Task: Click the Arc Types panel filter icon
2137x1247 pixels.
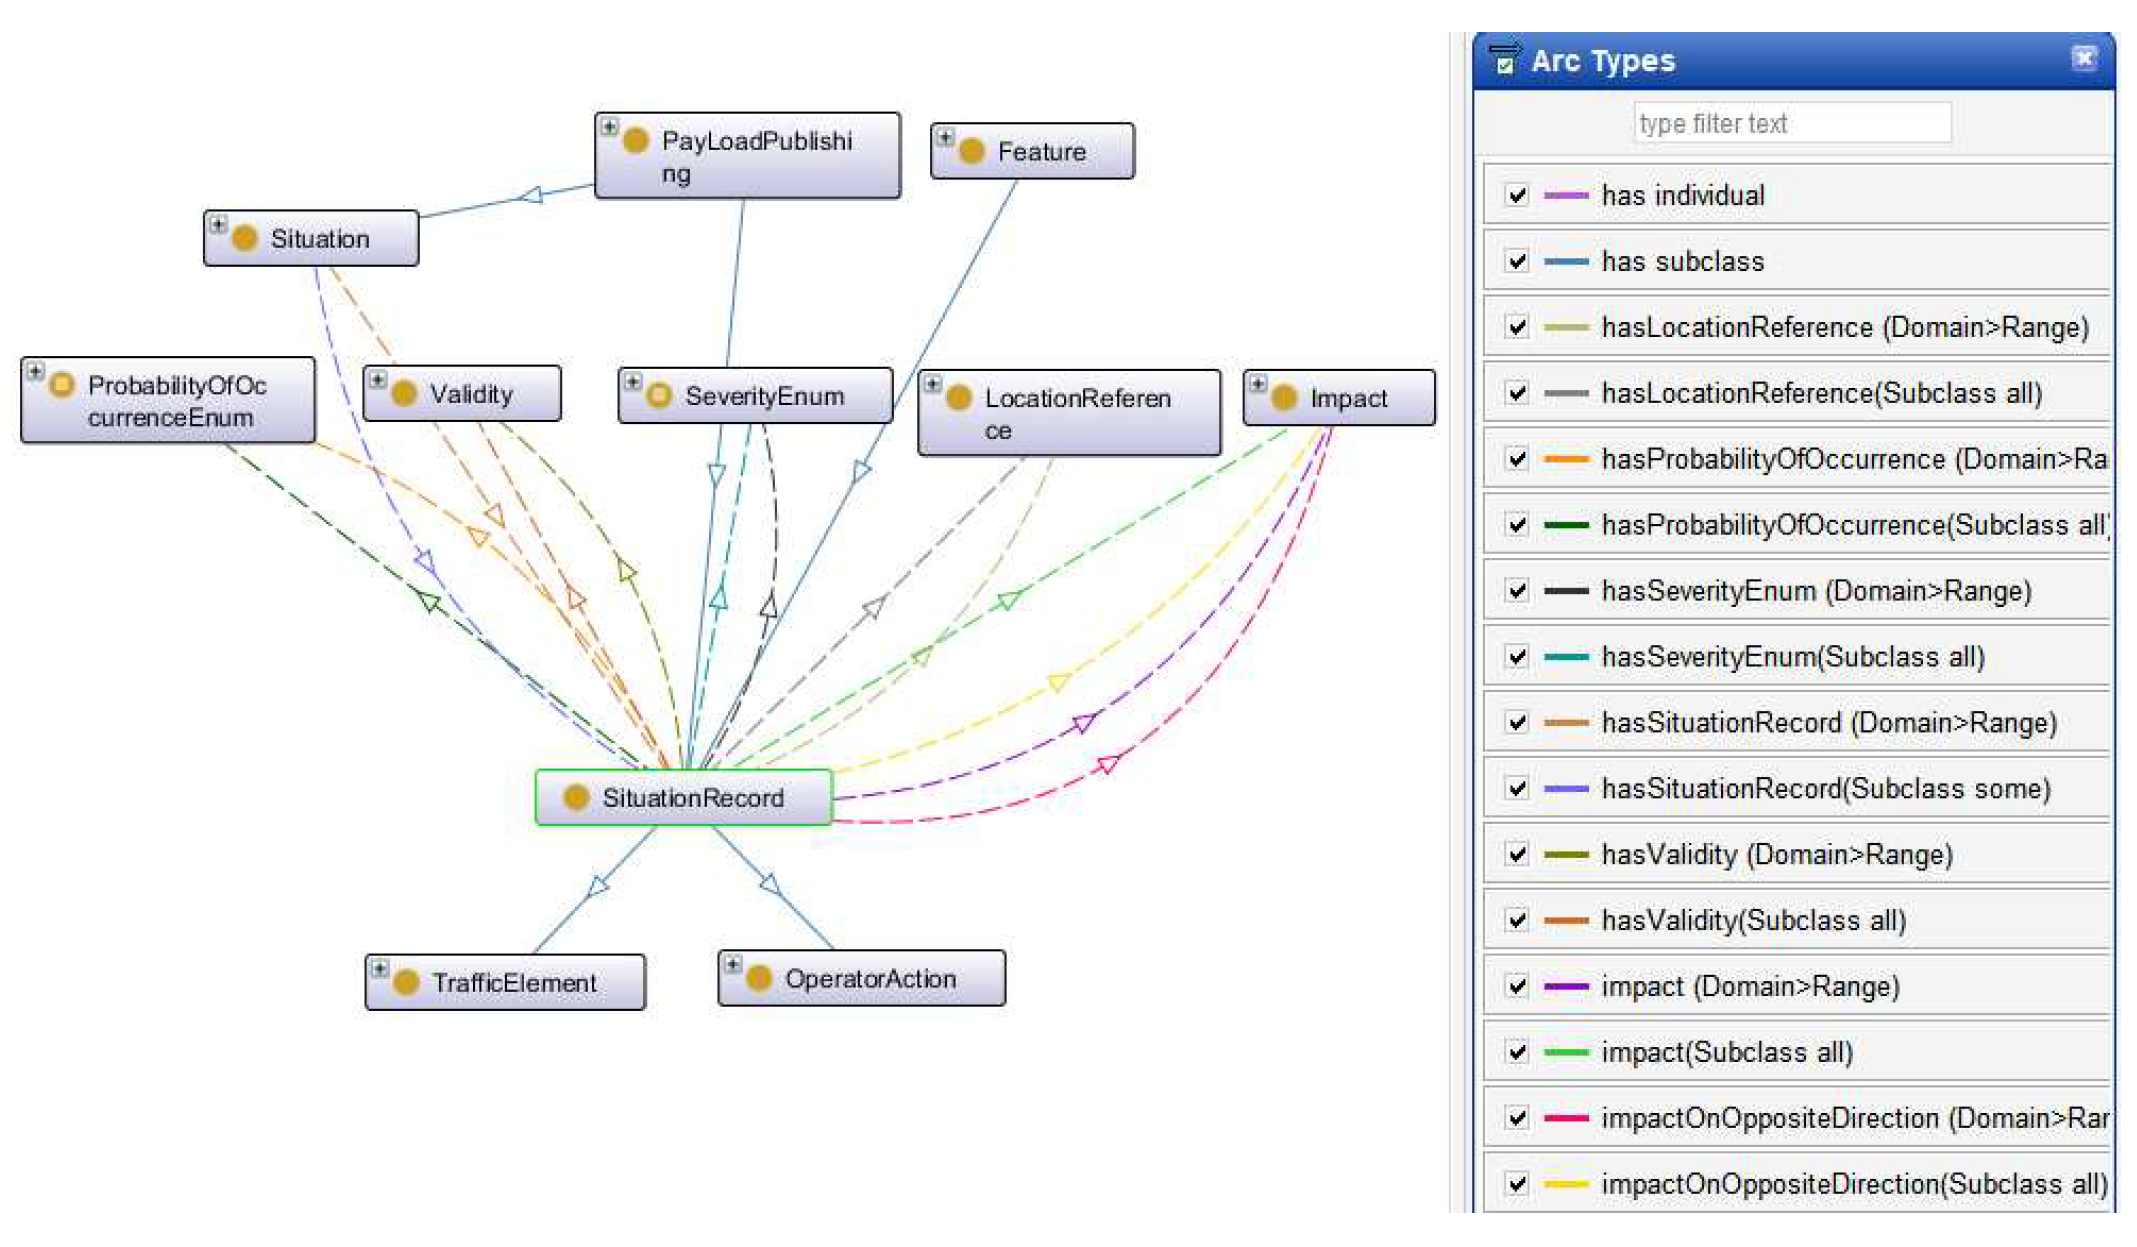Action: coord(1503,60)
